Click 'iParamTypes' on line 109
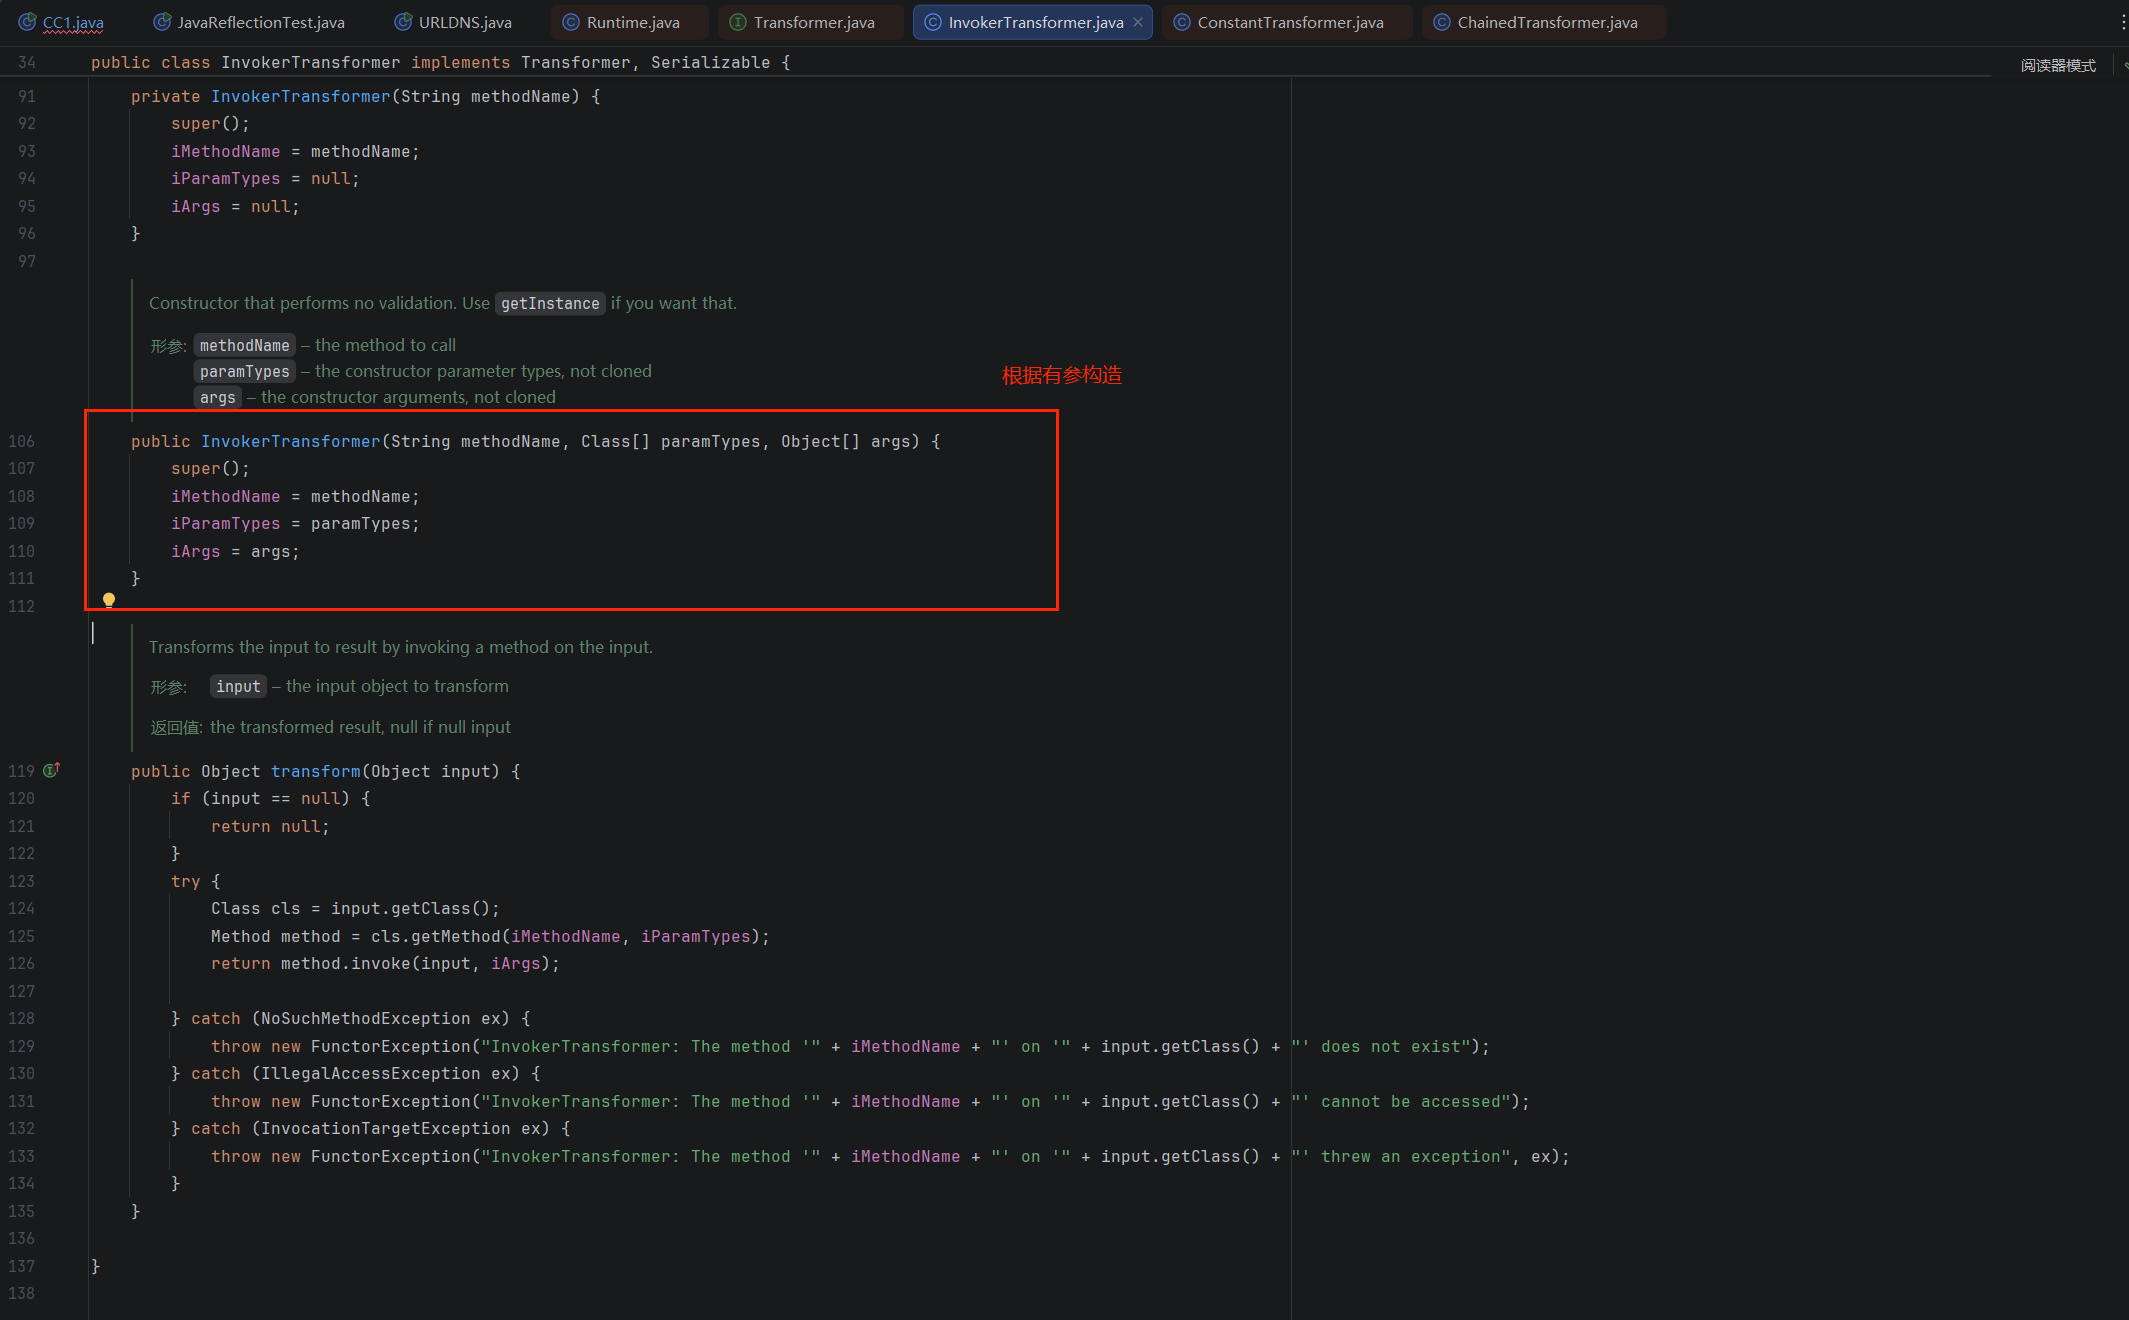Image resolution: width=2129 pixels, height=1320 pixels. coord(225,523)
